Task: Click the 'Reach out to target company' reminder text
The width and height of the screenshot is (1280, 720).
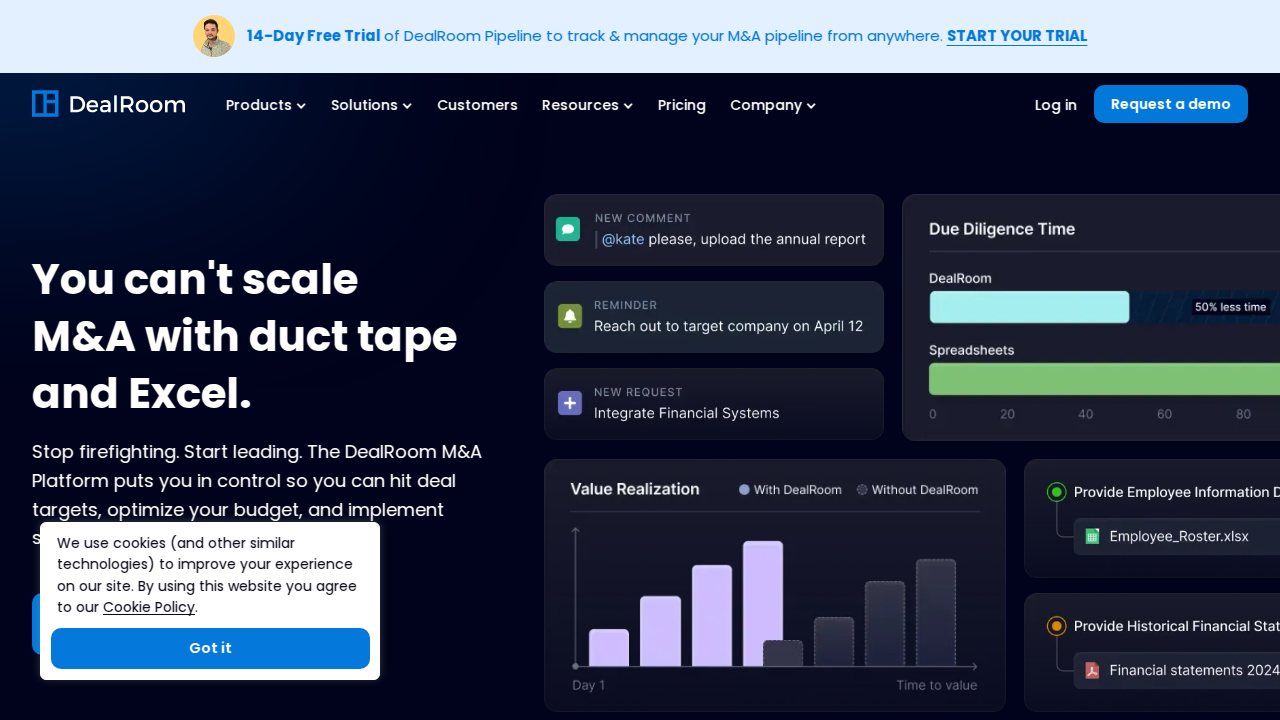Action: click(728, 326)
